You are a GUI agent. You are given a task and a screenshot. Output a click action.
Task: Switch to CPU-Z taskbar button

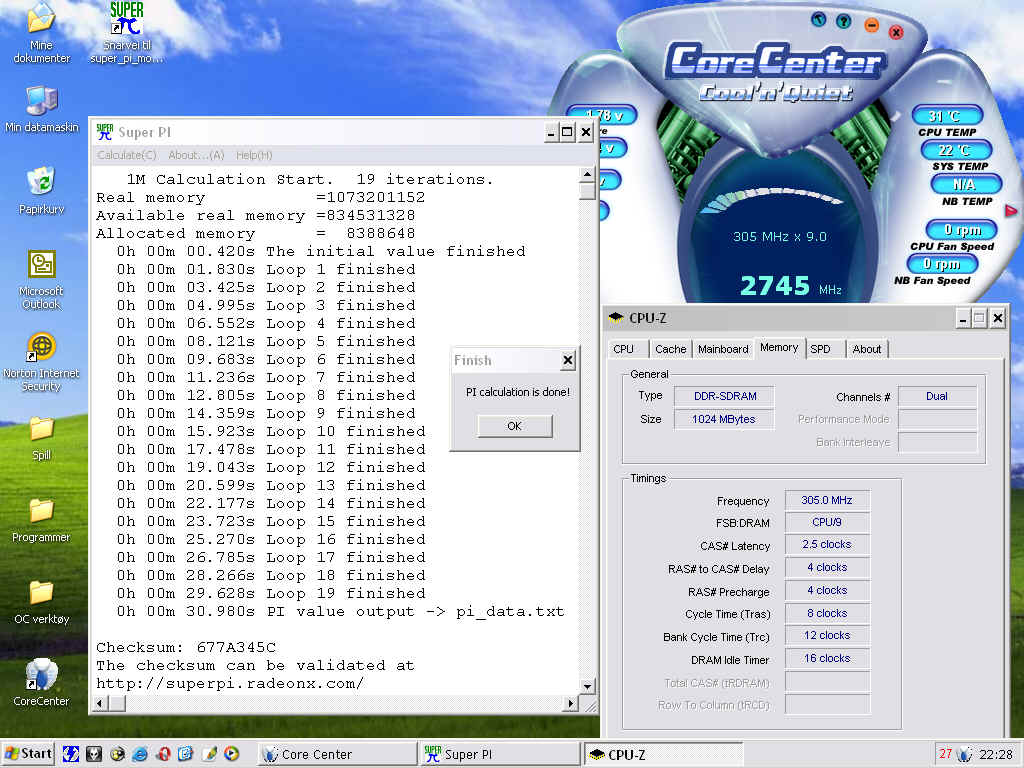pos(662,754)
